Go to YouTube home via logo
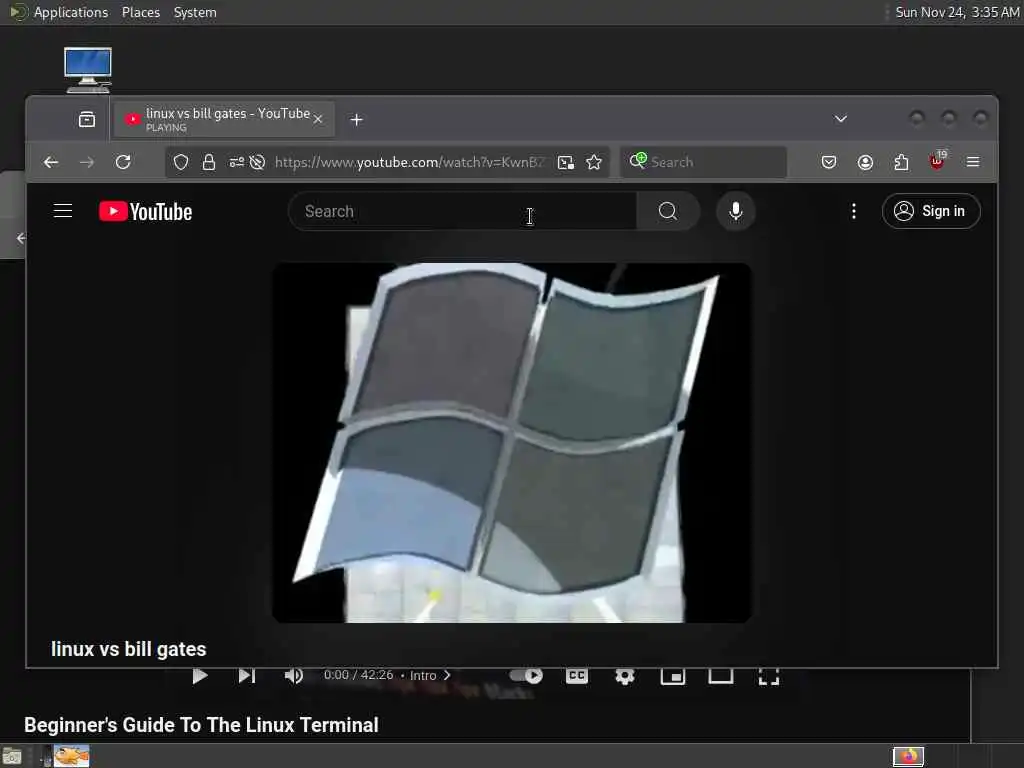This screenshot has width=1024, height=768. 146,212
